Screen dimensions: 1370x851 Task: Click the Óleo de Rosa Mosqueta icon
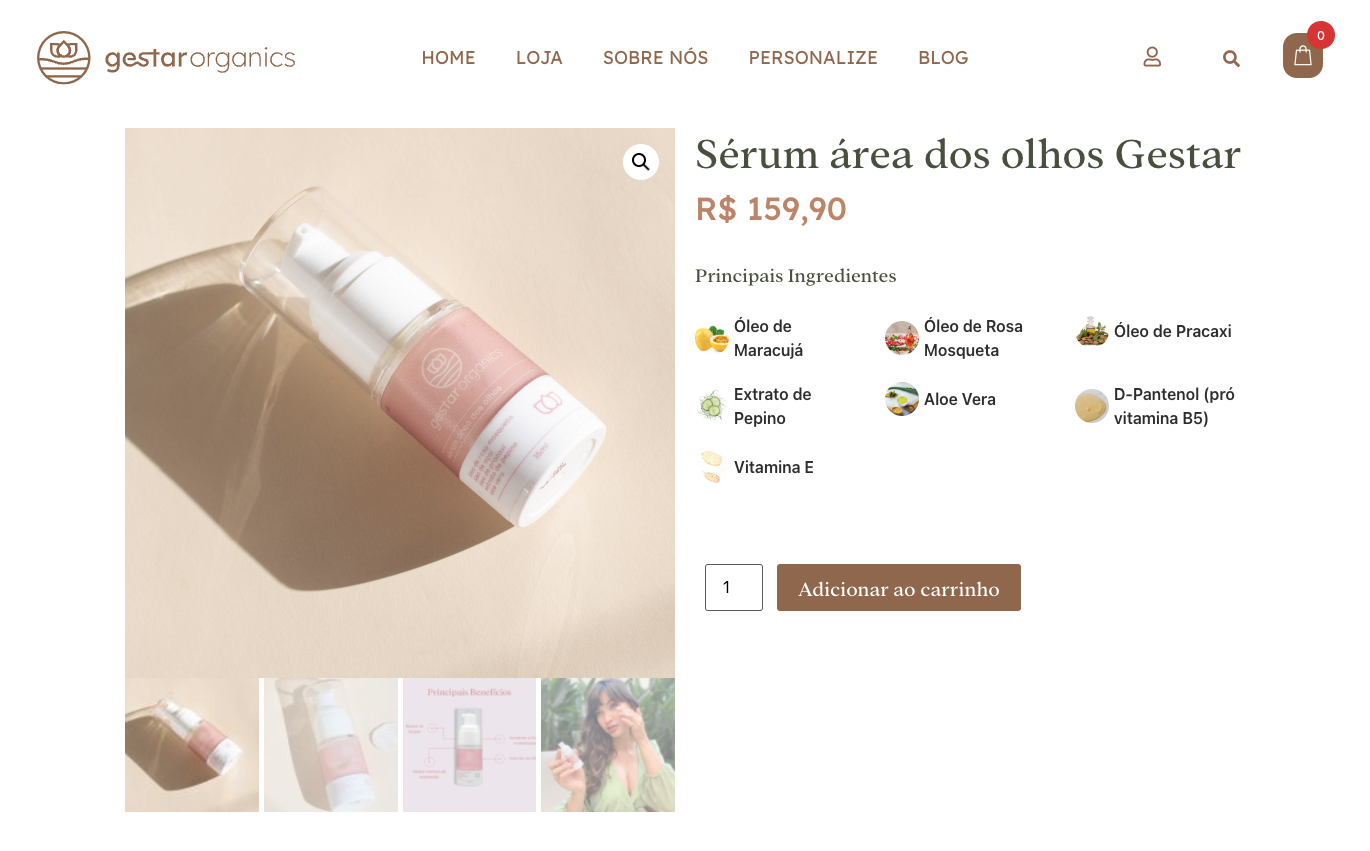[902, 338]
